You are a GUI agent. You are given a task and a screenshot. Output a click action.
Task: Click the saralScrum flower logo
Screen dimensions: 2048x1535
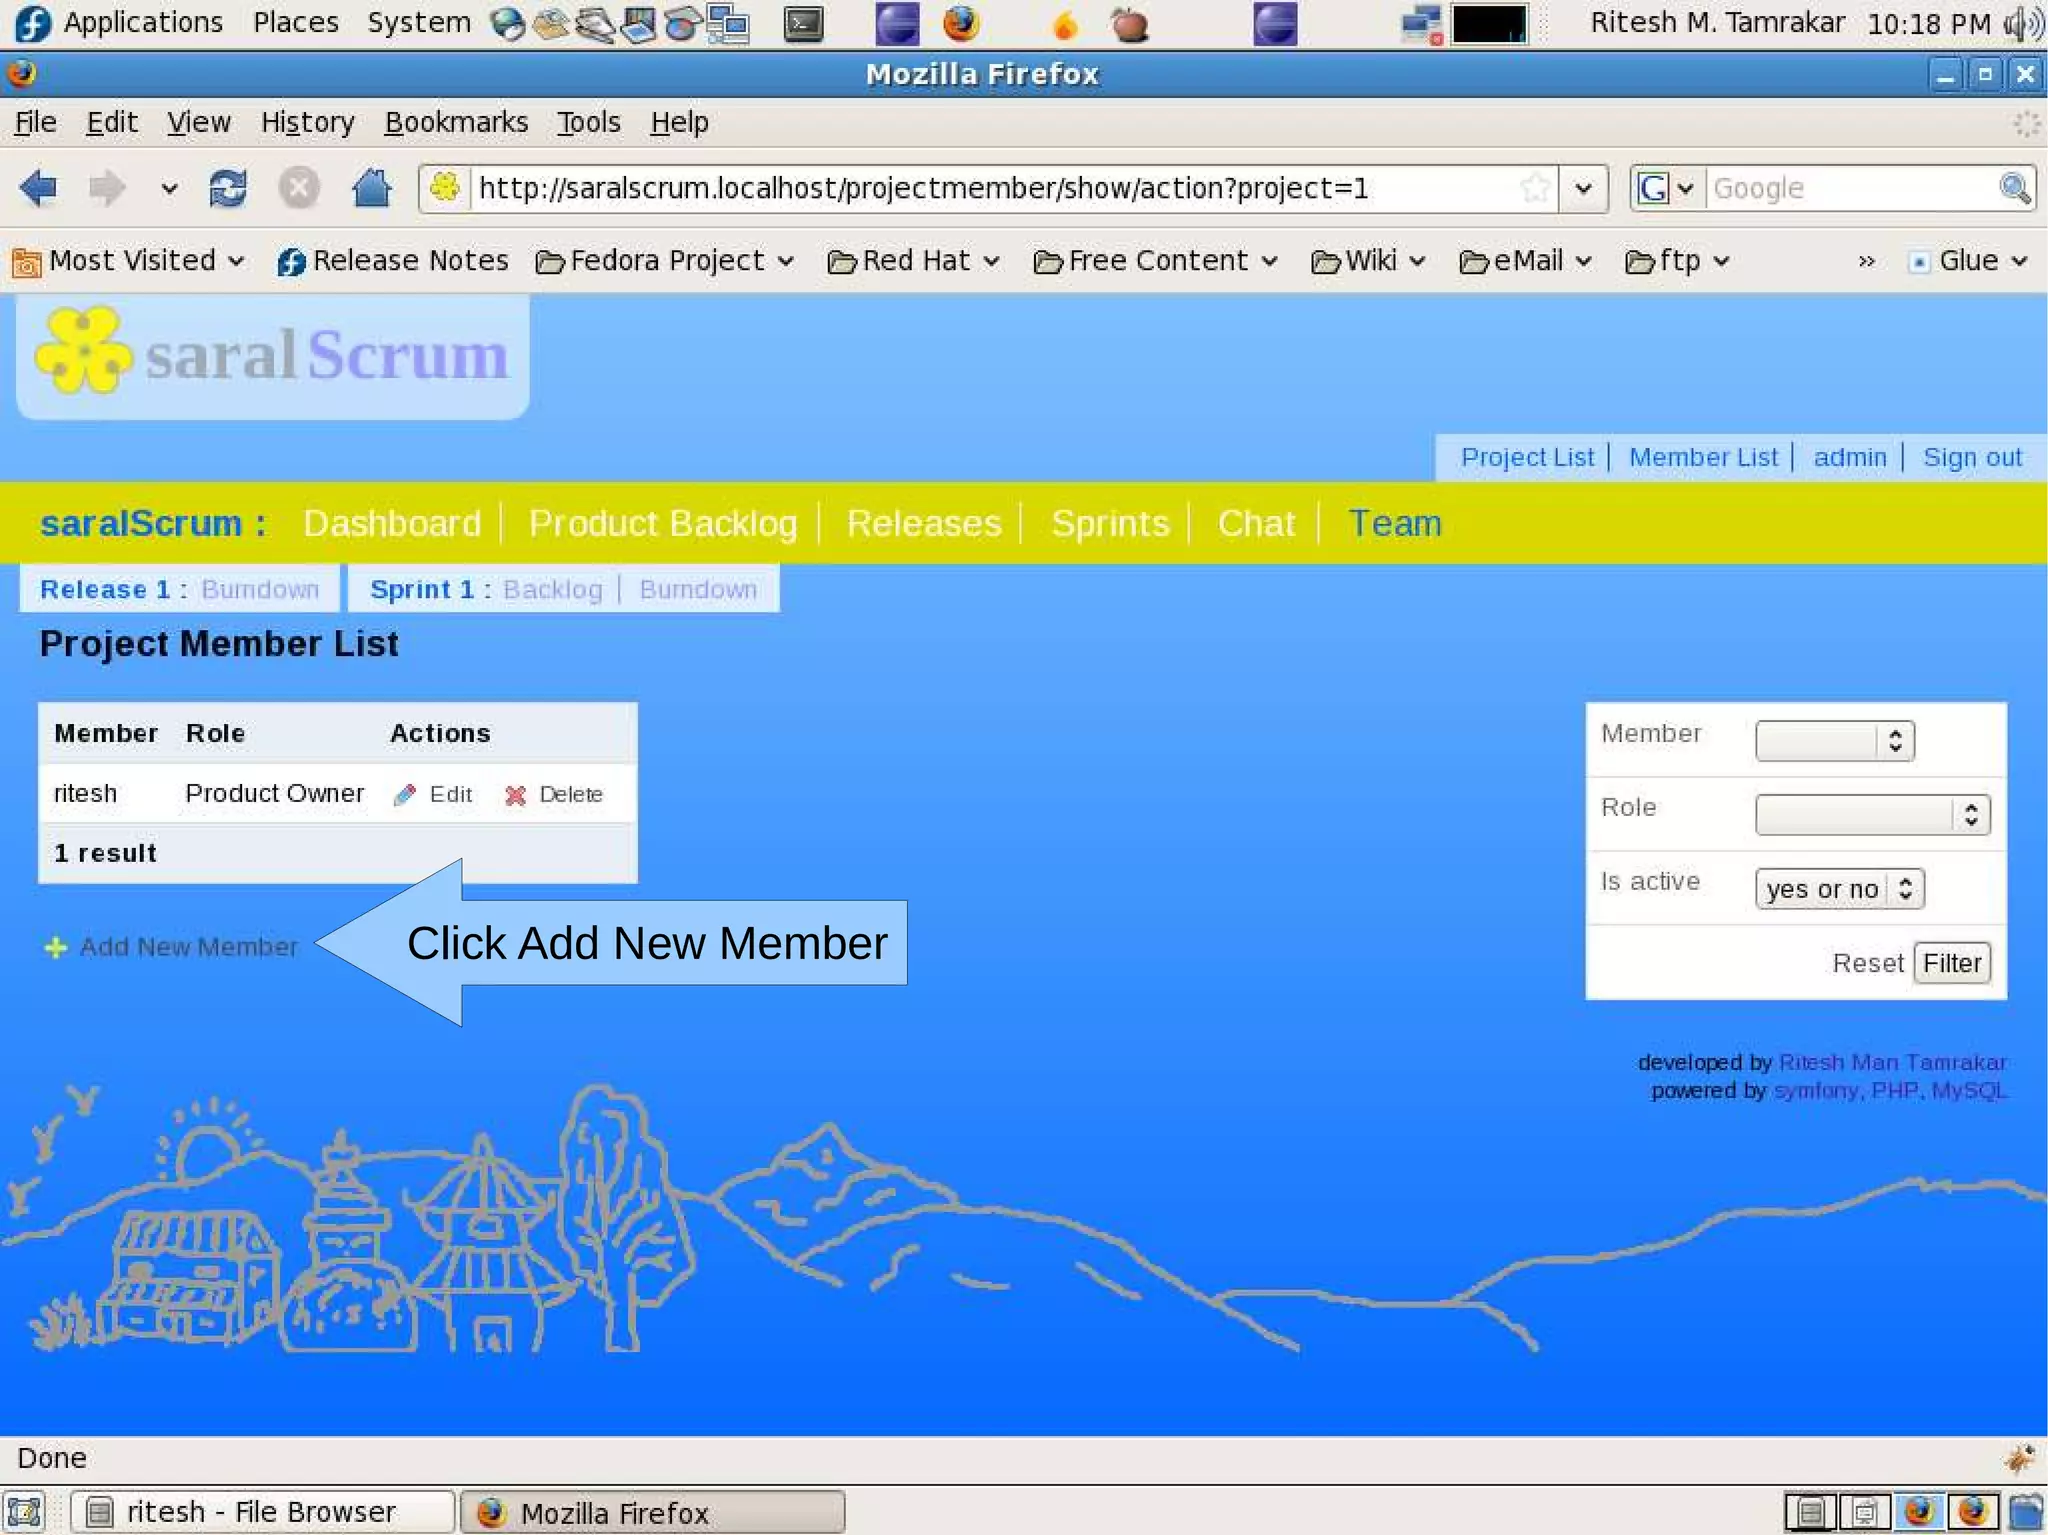pyautogui.click(x=83, y=352)
